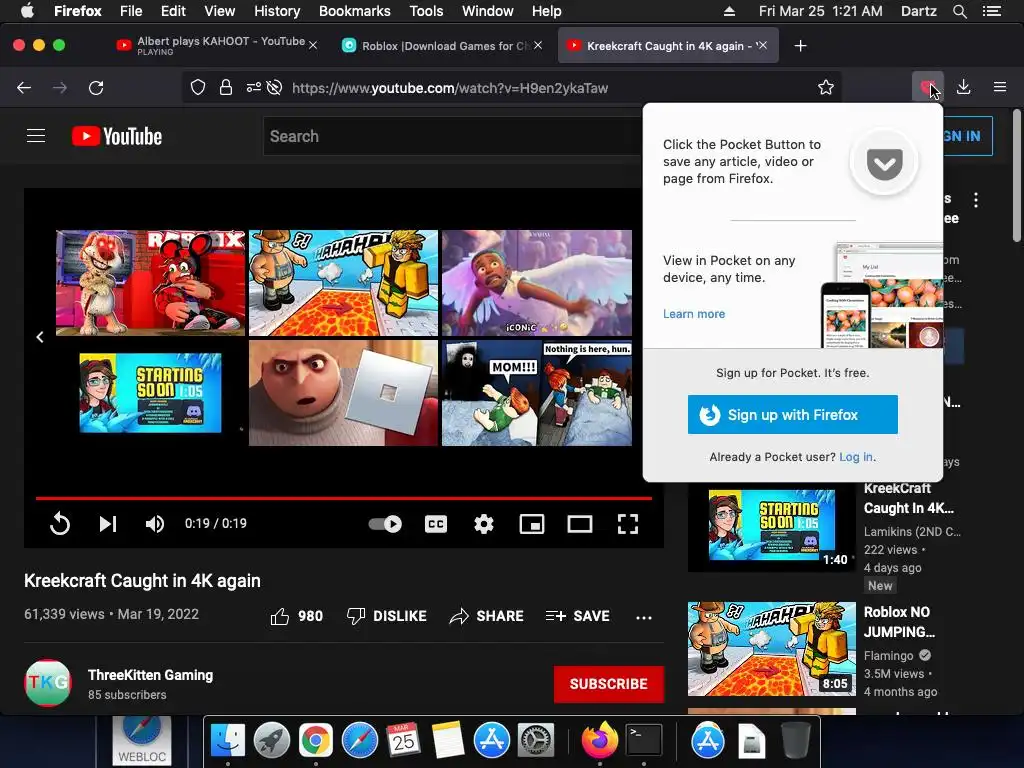Click the Pocket Log in link
This screenshot has width=1024, height=768.
pos(856,457)
